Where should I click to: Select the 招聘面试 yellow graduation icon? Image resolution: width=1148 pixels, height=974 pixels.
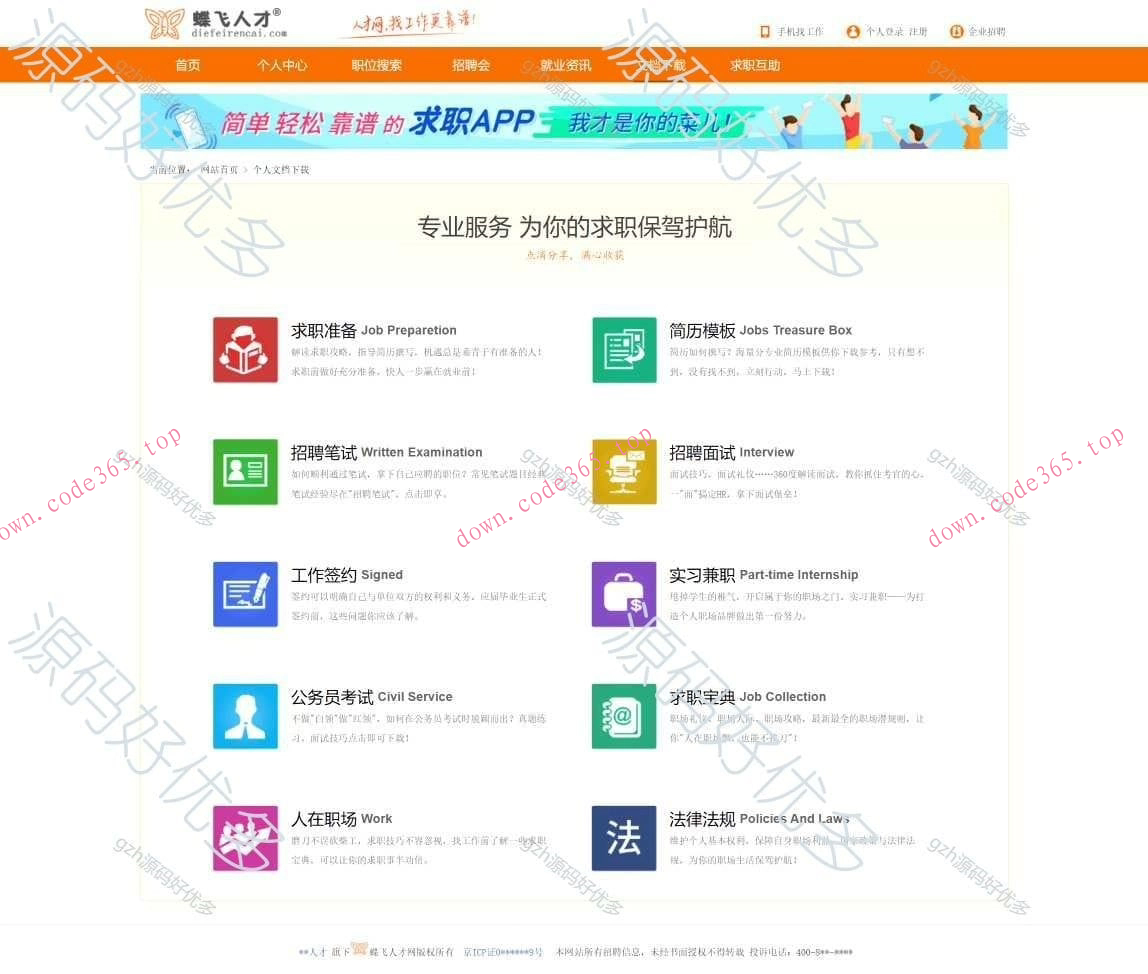pyautogui.click(x=624, y=471)
